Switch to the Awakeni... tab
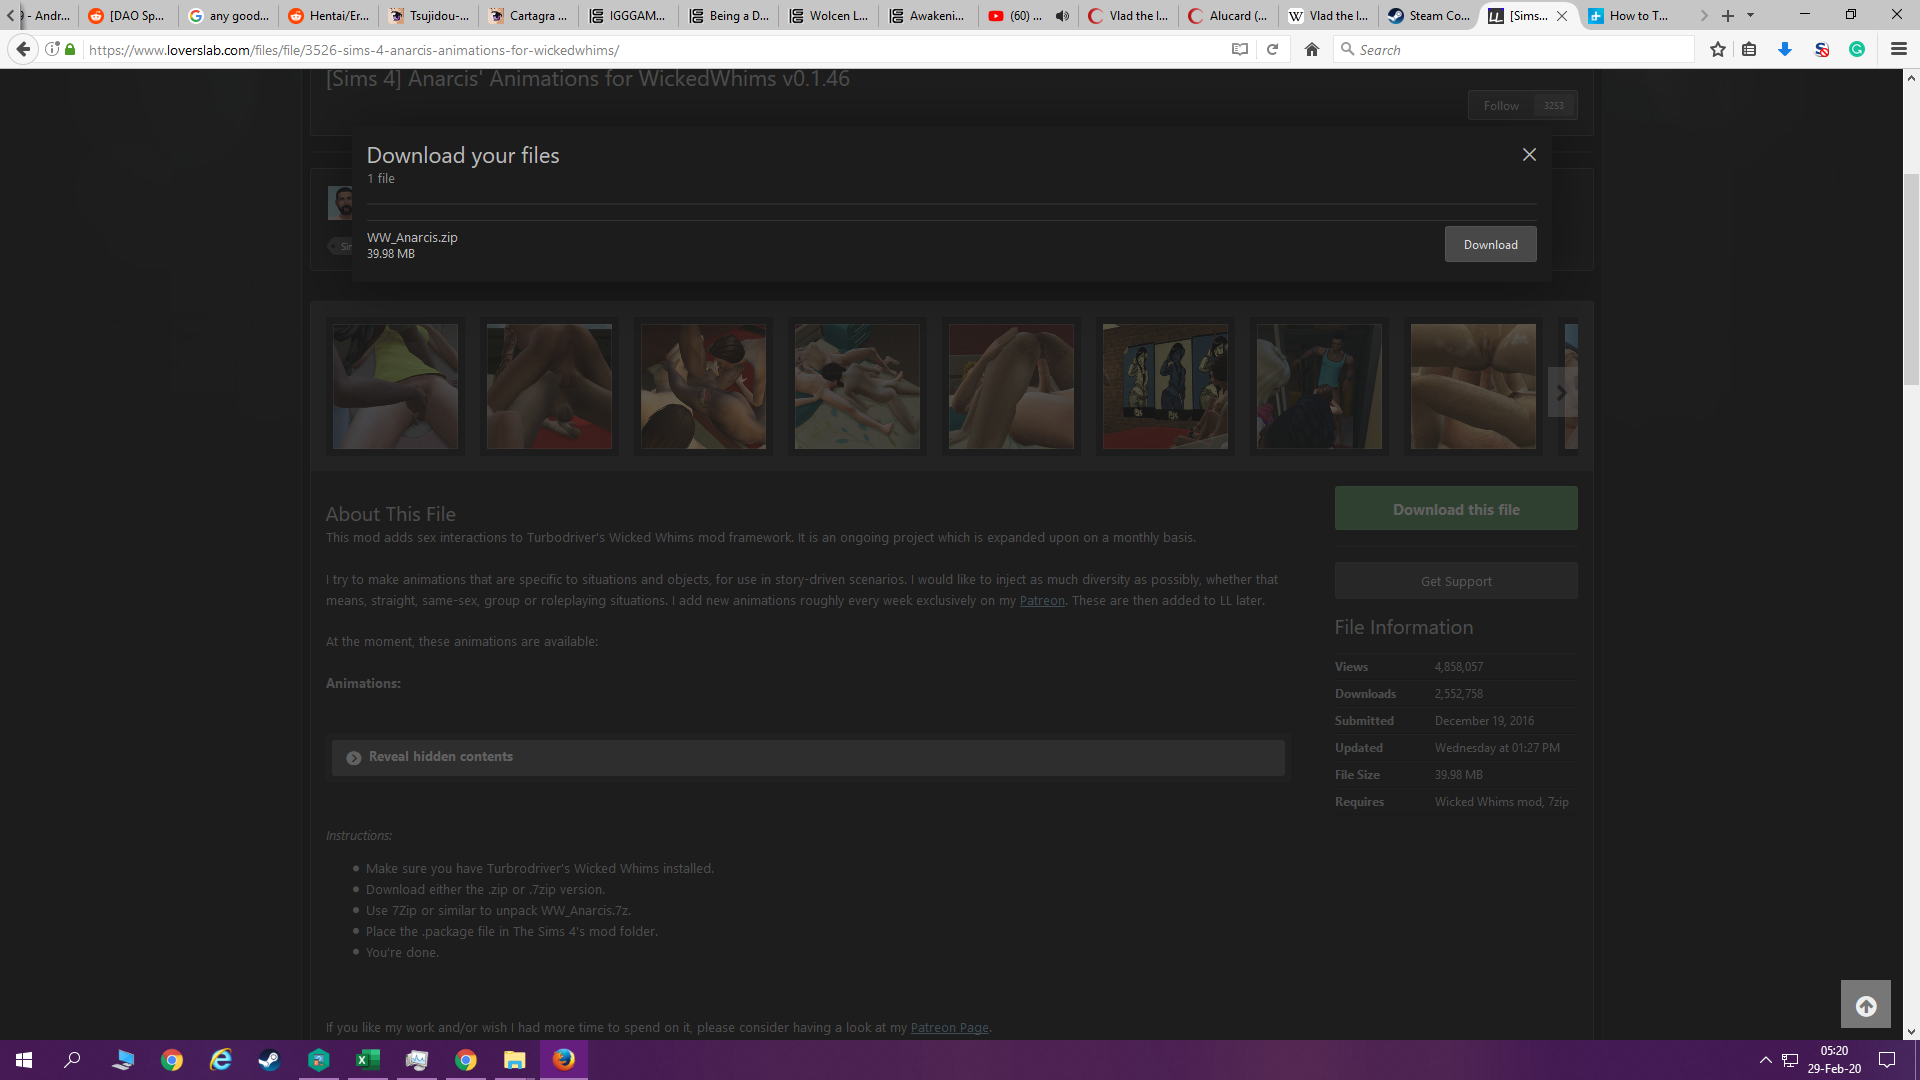Screen dimensions: 1920x1080 point(929,15)
